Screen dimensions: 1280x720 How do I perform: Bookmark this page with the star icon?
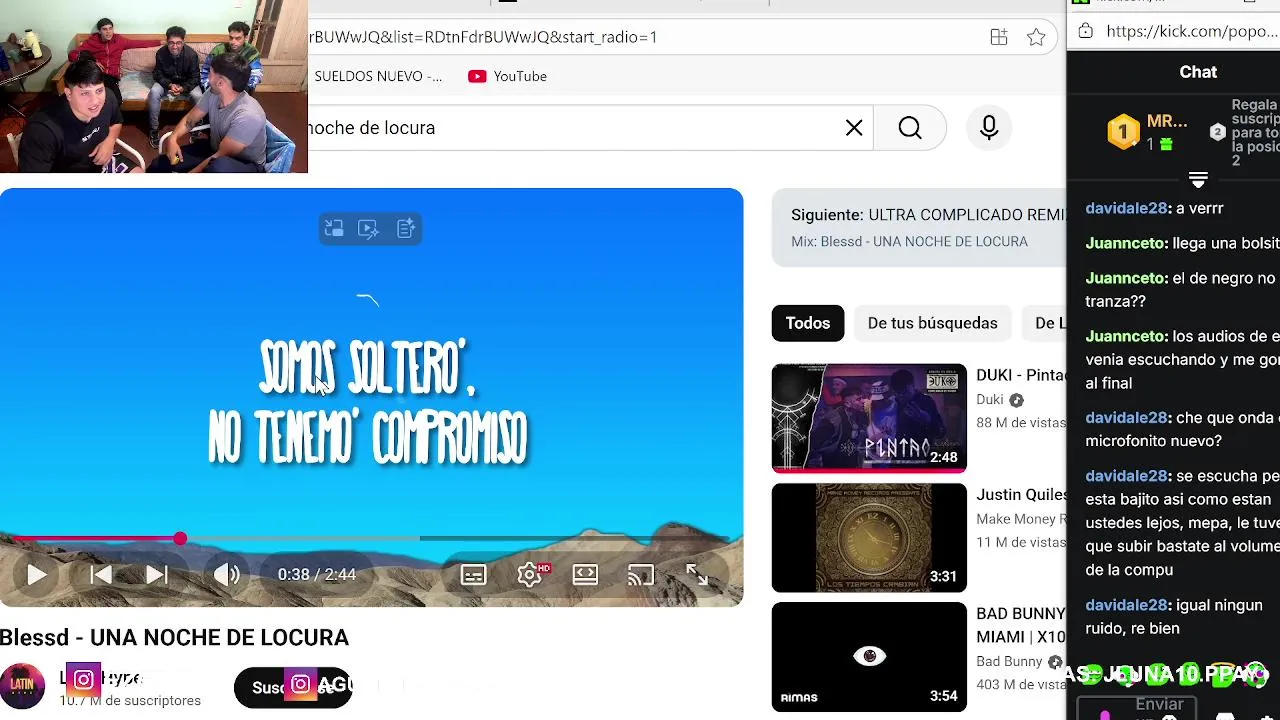click(x=1036, y=37)
